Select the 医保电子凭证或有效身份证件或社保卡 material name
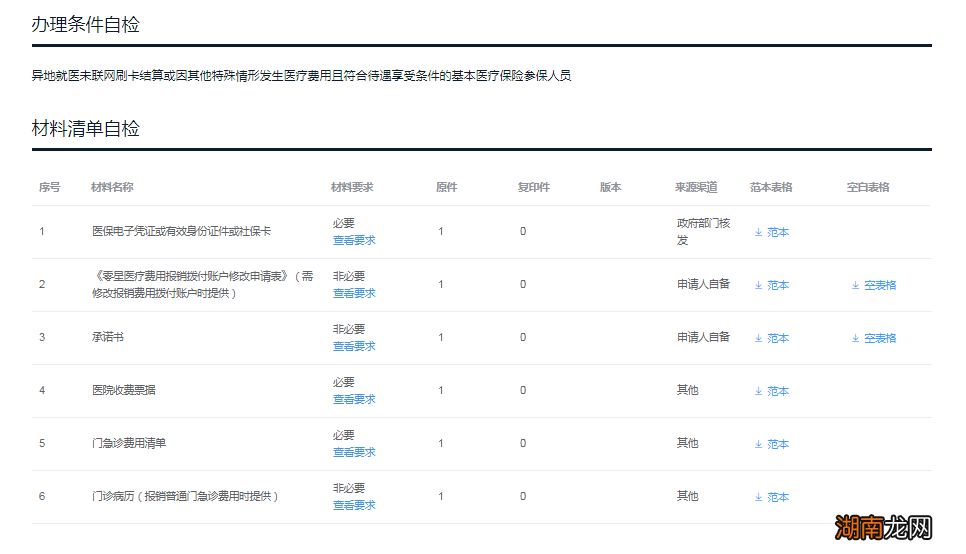Viewport: 966px width, 554px height. [x=182, y=232]
